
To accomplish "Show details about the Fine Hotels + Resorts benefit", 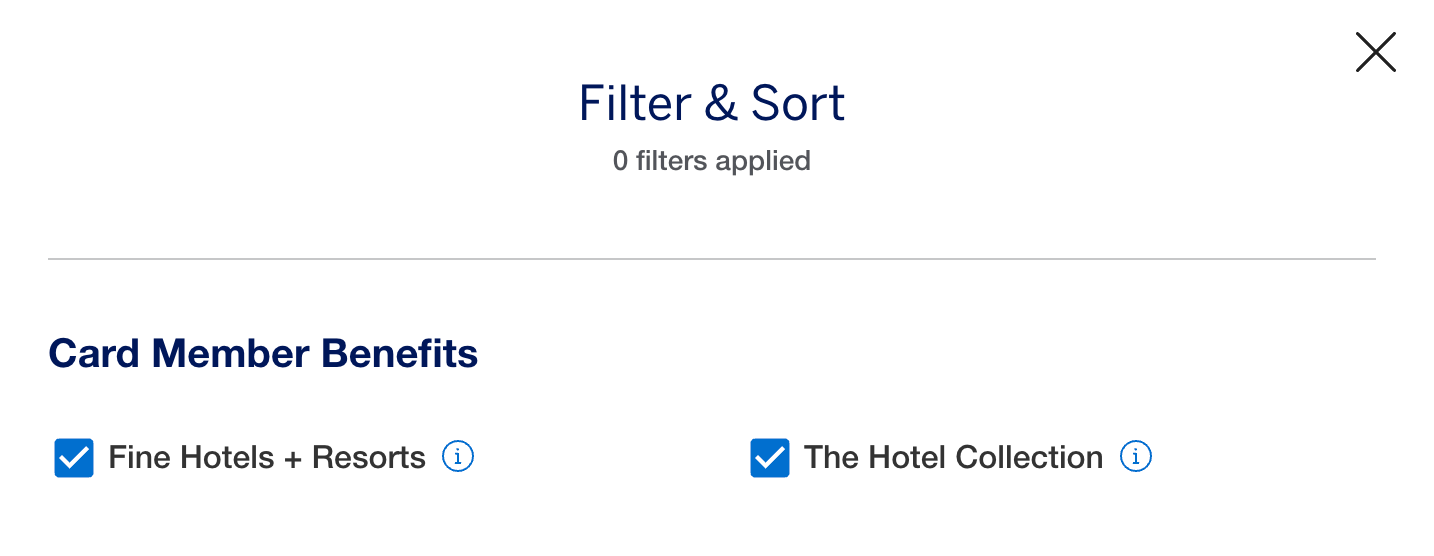I will (458, 457).
